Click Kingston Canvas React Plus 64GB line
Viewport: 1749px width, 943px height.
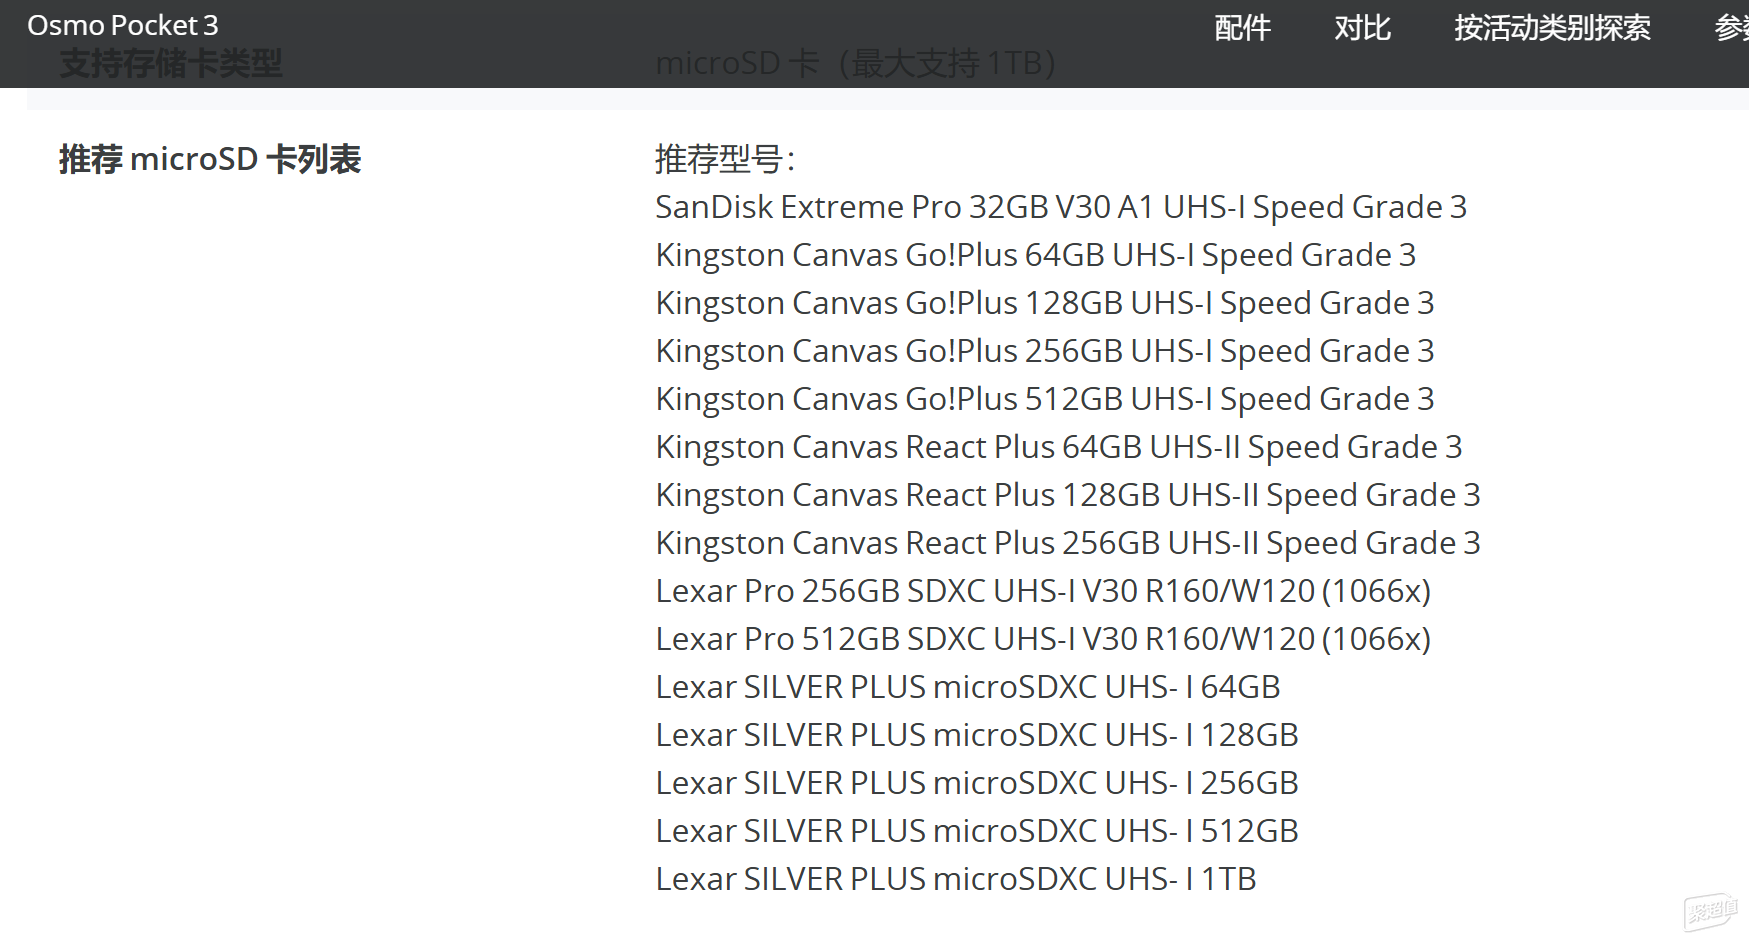1059,447
